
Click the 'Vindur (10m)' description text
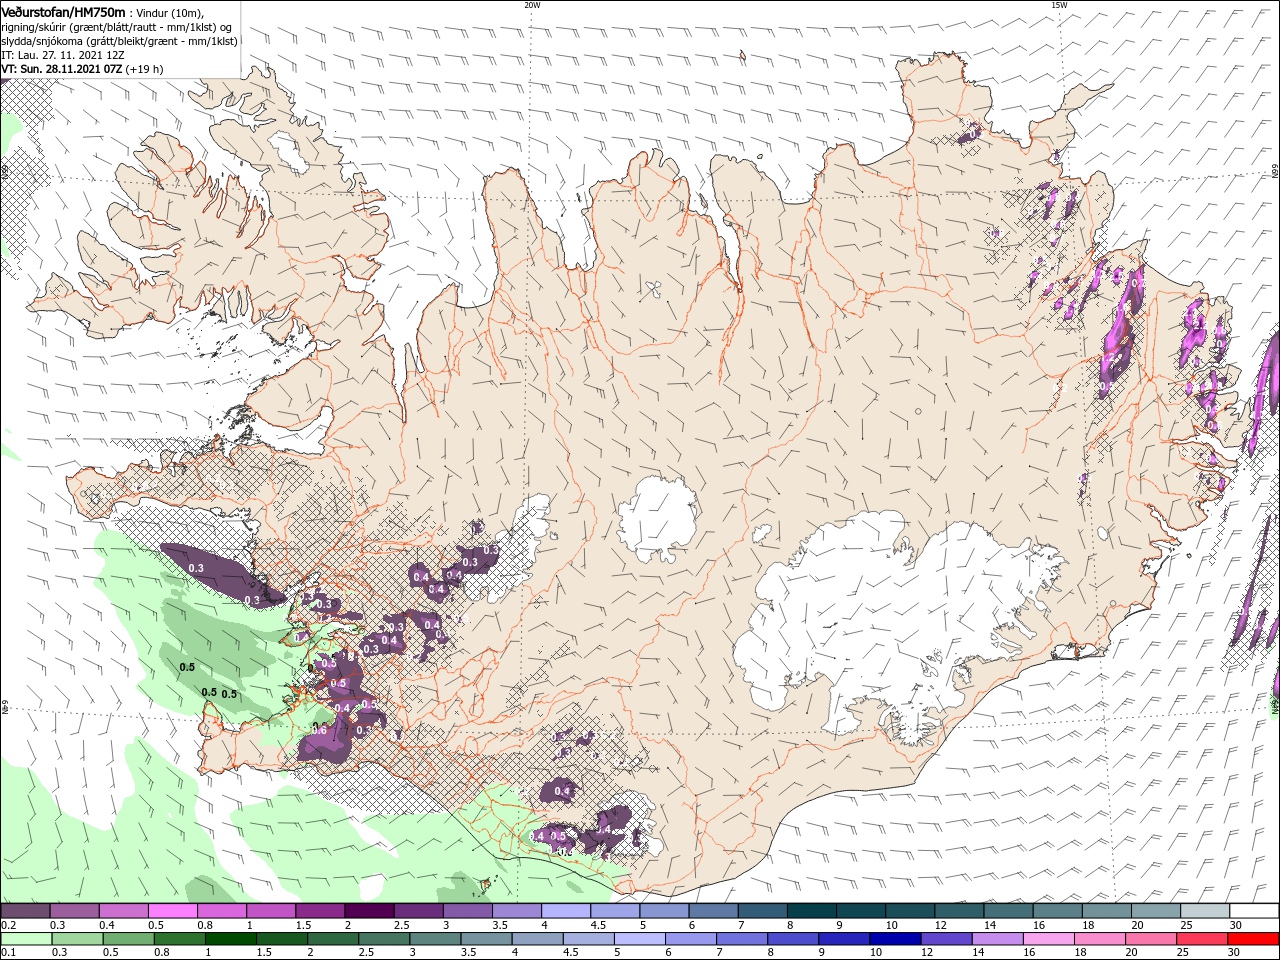170,12
